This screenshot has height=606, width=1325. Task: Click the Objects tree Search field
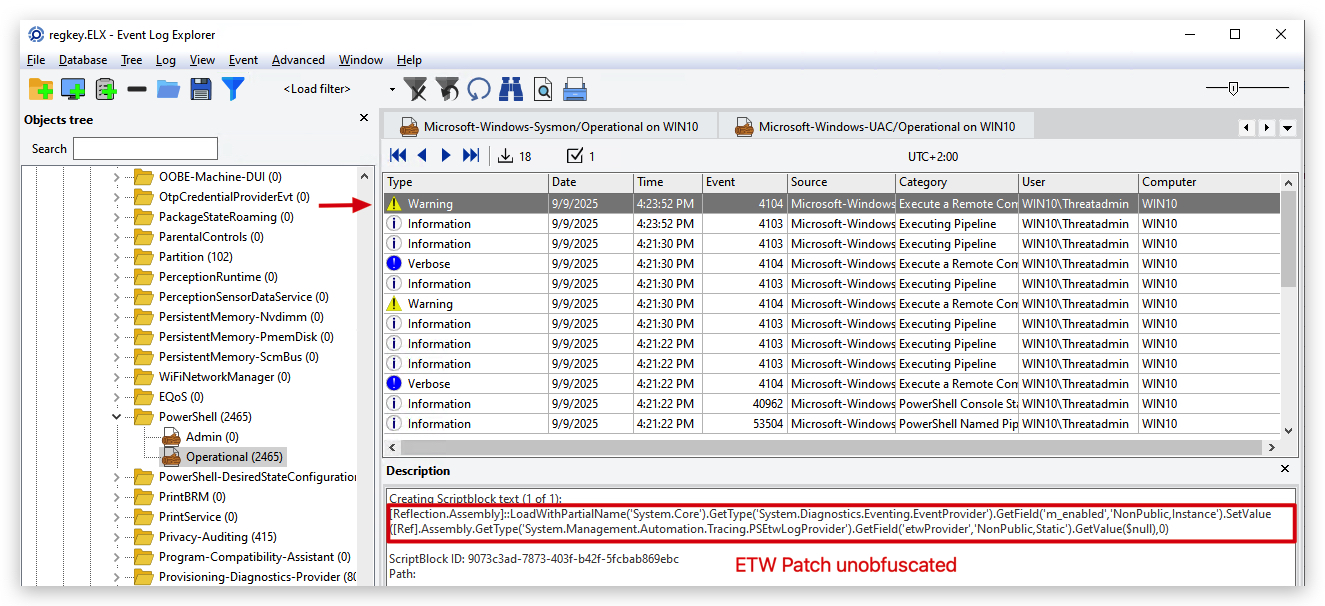click(x=145, y=149)
